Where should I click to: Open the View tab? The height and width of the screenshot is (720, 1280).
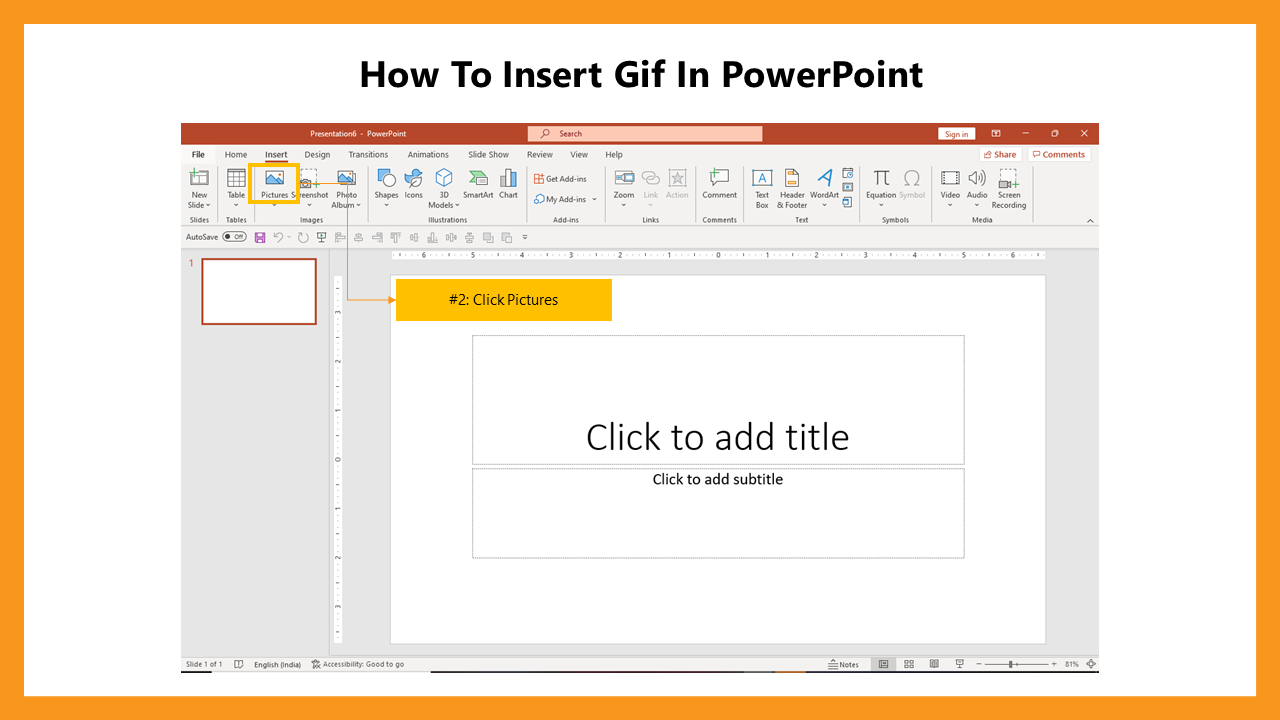[579, 155]
